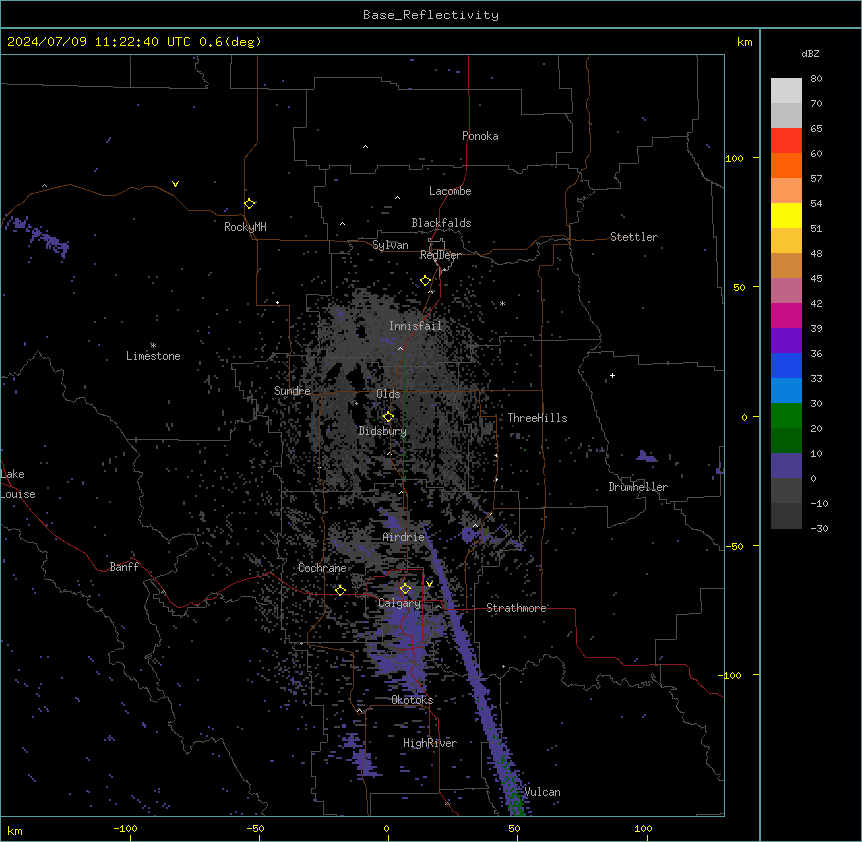This screenshot has height=842, width=862.
Task: Click the Stettler city label
Action: 633,237
